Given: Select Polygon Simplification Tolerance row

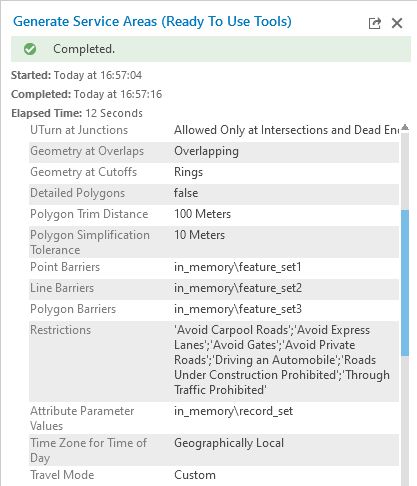Looking at the screenshot, I should click(x=214, y=242).
